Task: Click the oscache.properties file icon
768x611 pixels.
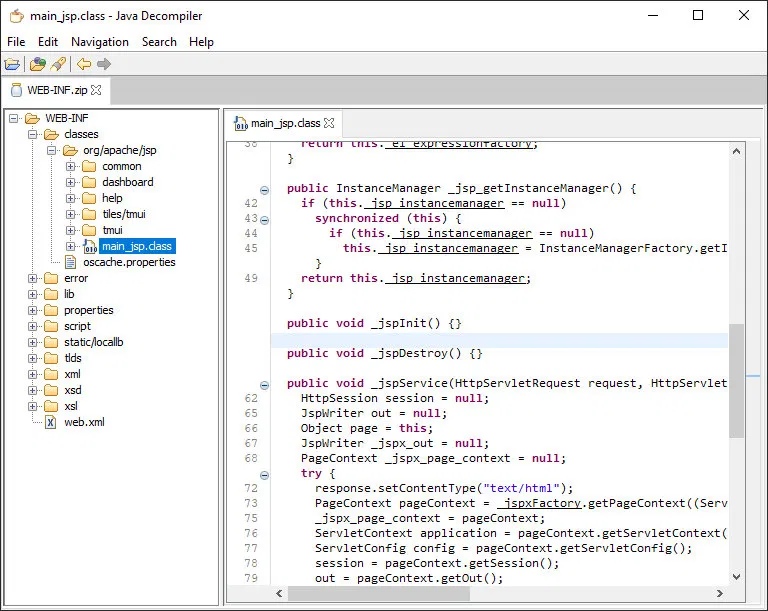Action: pos(71,262)
